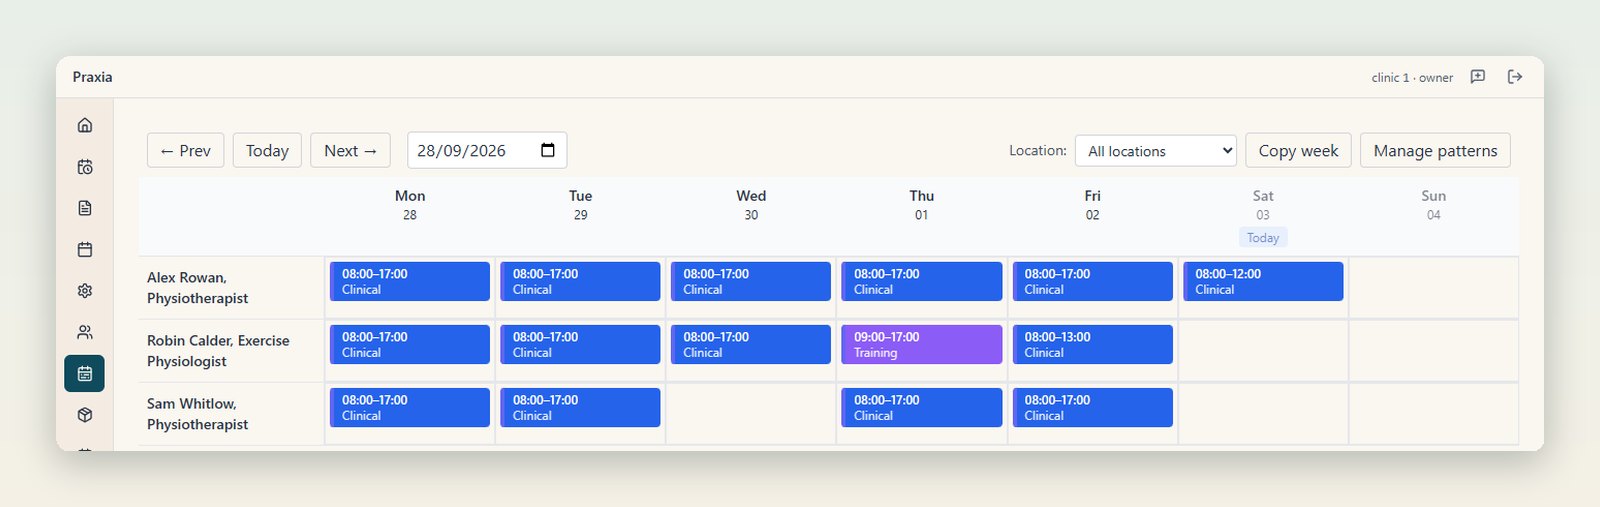Open Robin Calder's Tuesday clinical shift
The height and width of the screenshot is (507, 1600).
[581, 344]
